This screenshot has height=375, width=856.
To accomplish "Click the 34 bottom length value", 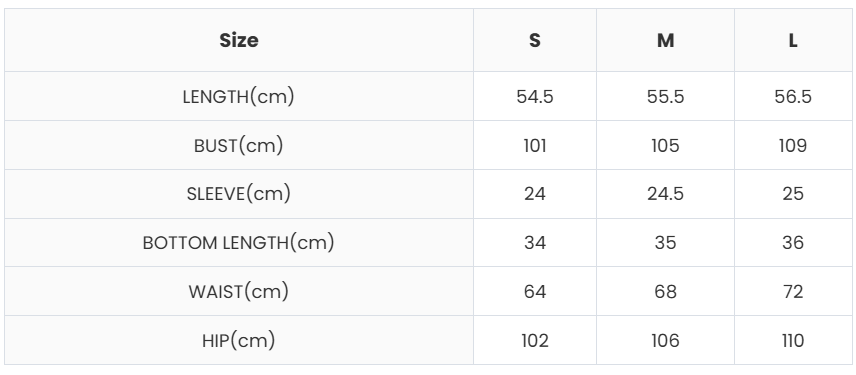I will coord(535,243).
